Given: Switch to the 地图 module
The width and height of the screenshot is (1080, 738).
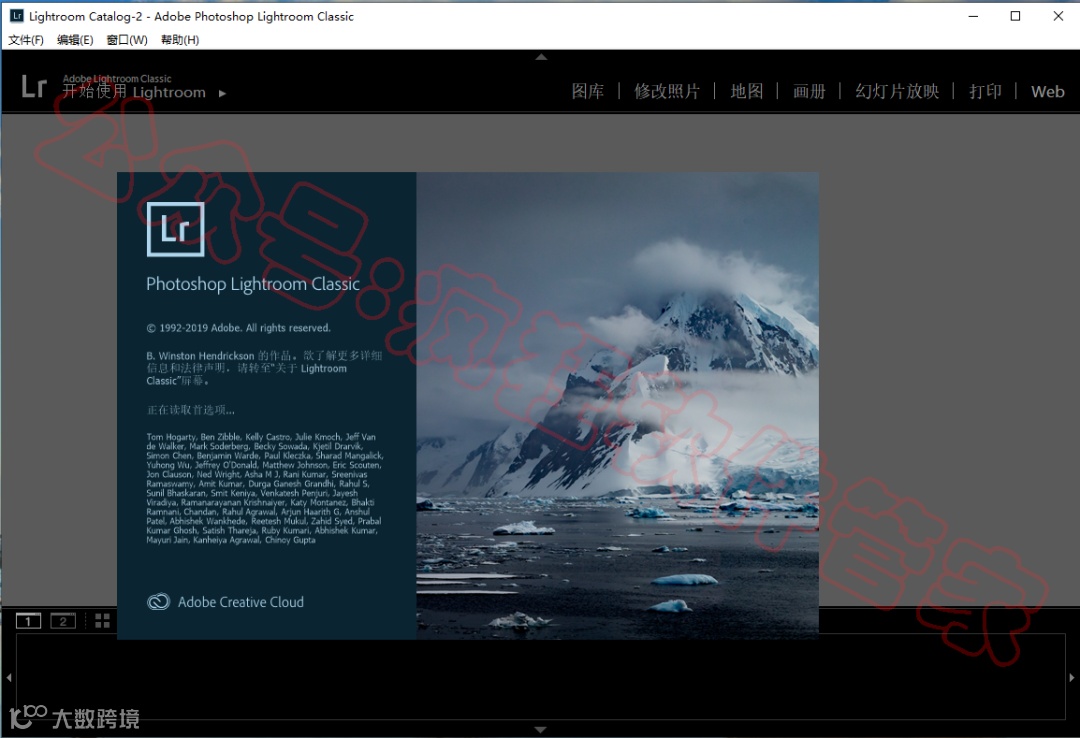Looking at the screenshot, I should click(x=747, y=91).
